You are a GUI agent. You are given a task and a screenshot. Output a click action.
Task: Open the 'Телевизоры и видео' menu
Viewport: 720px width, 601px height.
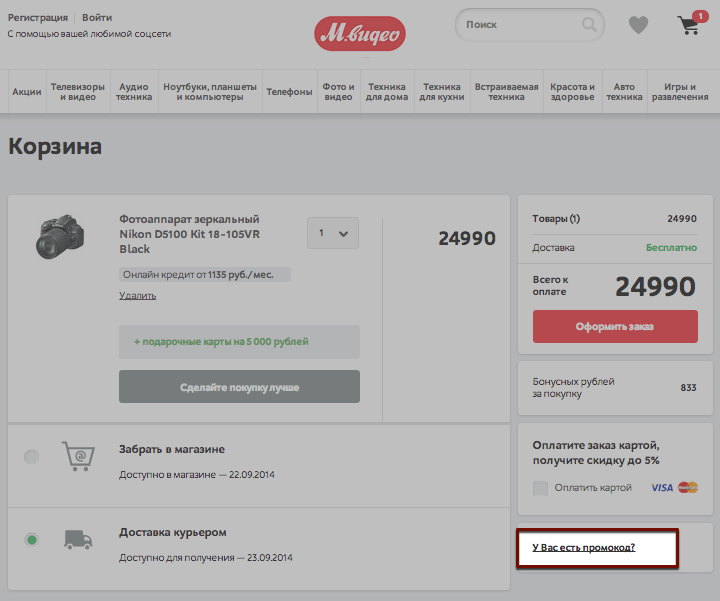point(78,92)
